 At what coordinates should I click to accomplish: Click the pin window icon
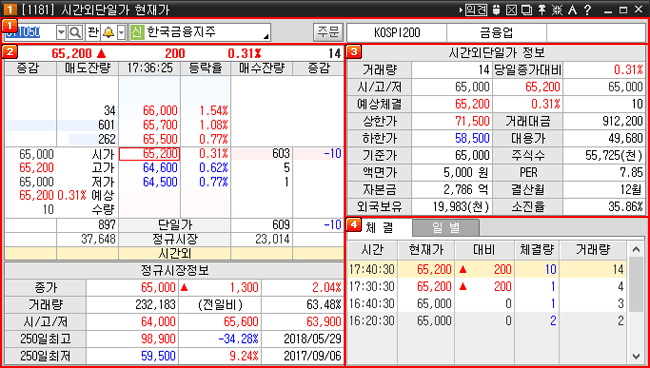[542, 10]
